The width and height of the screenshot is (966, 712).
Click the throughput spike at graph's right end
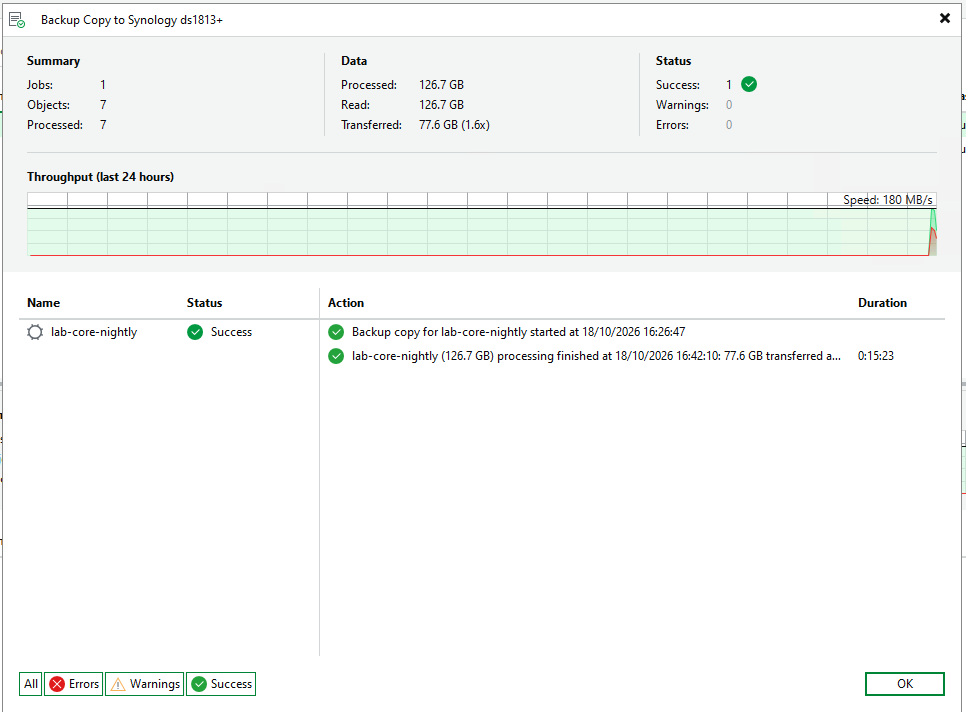click(x=933, y=233)
